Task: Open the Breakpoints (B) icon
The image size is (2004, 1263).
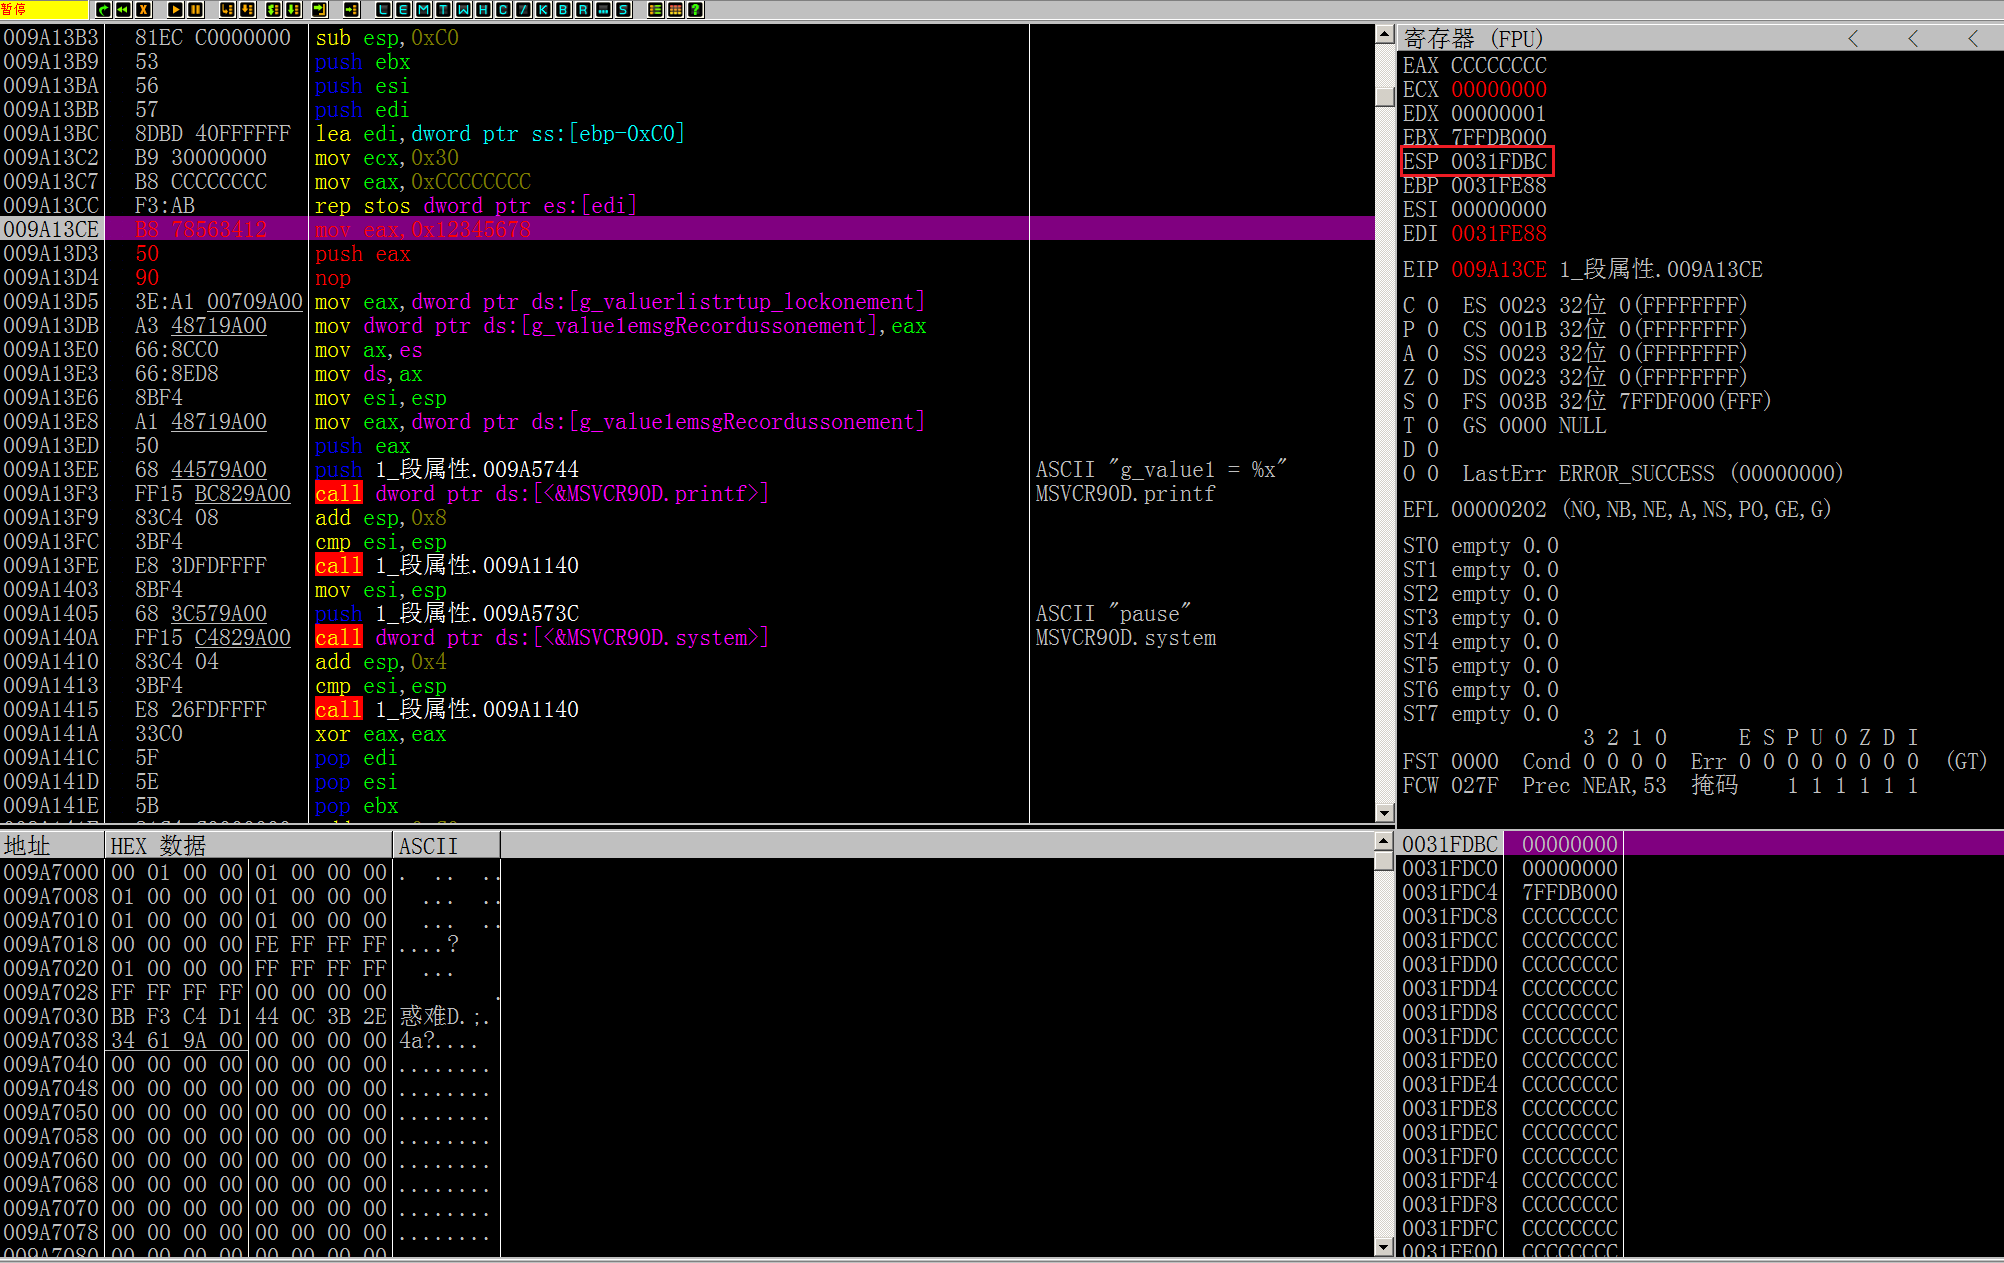Action: (564, 10)
